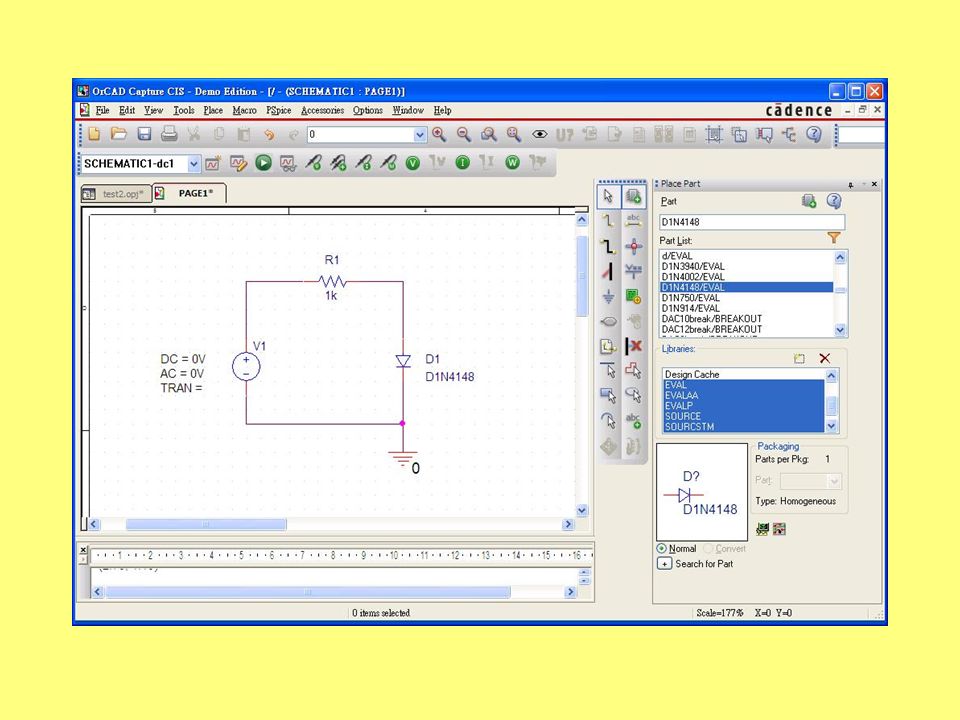Screen dimensions: 960x720
Task: Pin the Place Part panel
Action: pyautogui.click(x=850, y=184)
